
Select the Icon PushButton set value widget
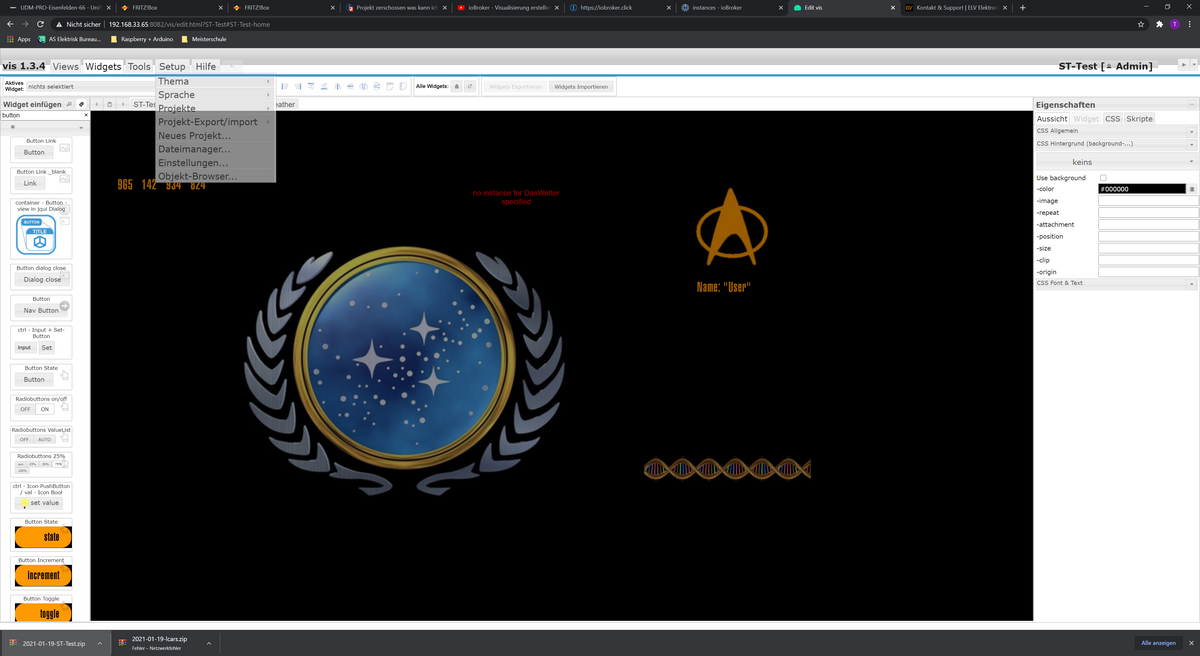click(x=42, y=497)
